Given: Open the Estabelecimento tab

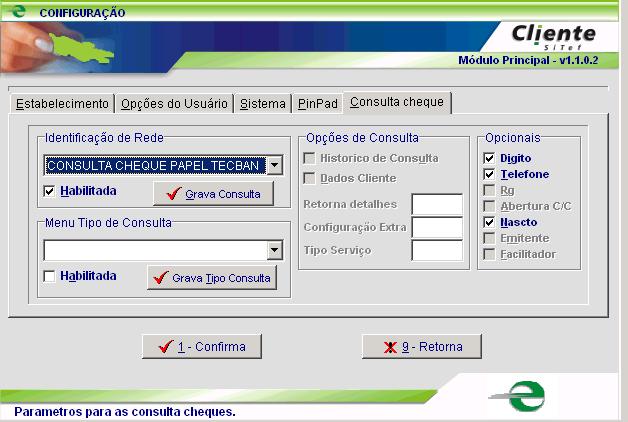Looking at the screenshot, I should [x=61, y=103].
